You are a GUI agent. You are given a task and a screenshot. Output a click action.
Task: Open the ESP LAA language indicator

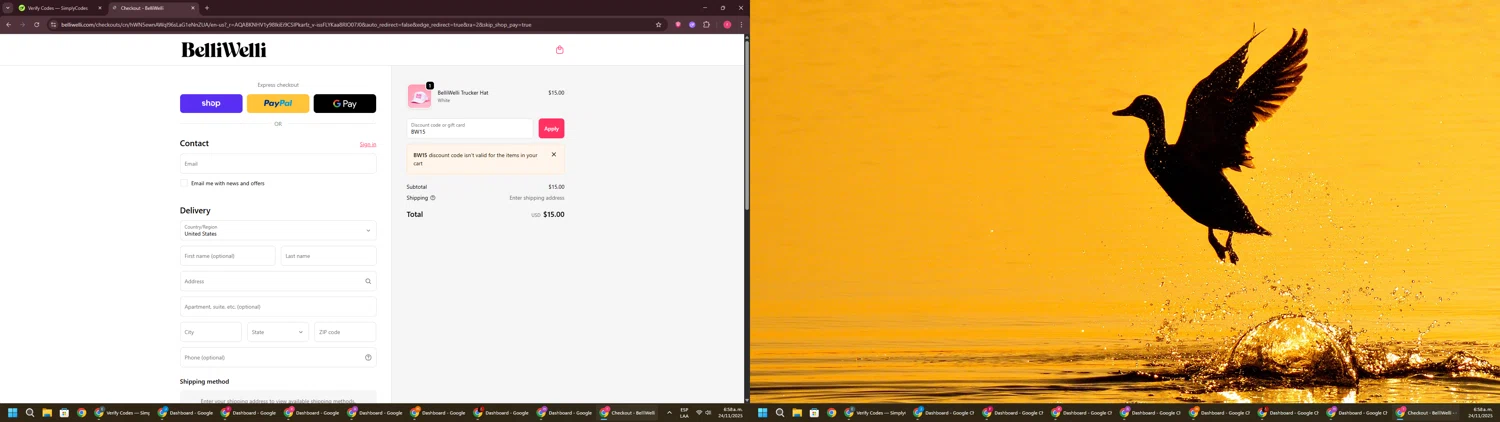click(x=684, y=412)
